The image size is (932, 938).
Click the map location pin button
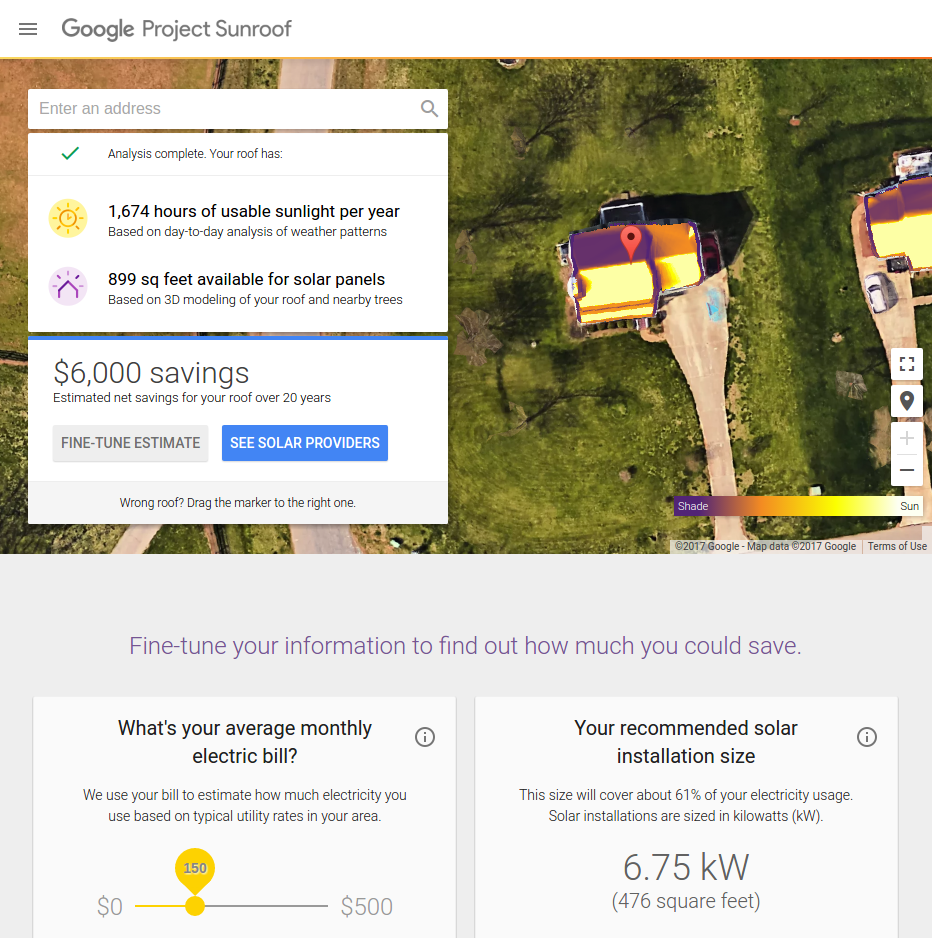[907, 401]
